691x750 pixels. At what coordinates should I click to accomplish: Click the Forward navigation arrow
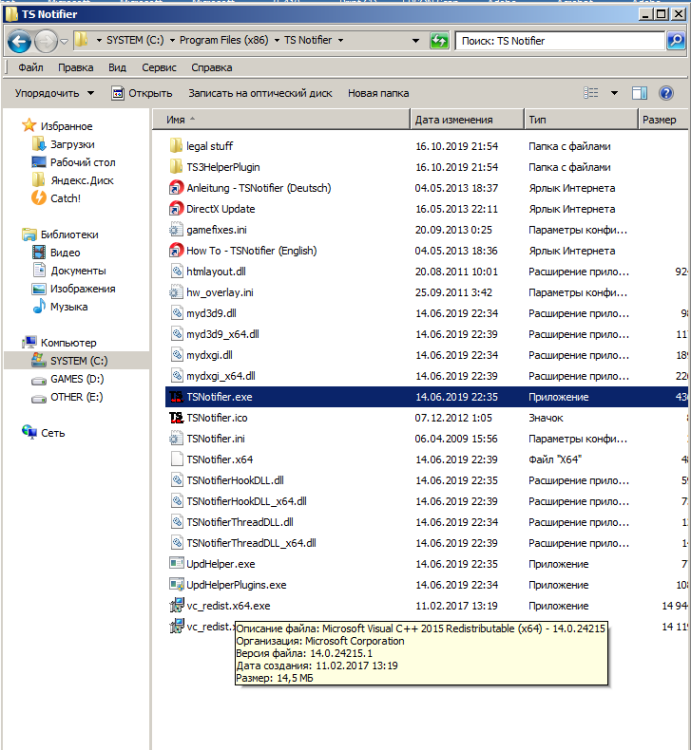click(x=46, y=42)
